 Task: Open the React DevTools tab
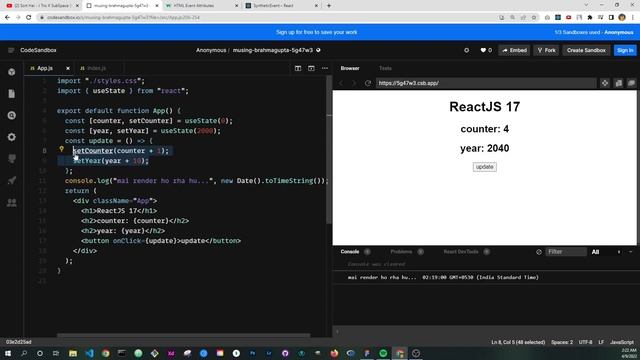click(x=461, y=252)
